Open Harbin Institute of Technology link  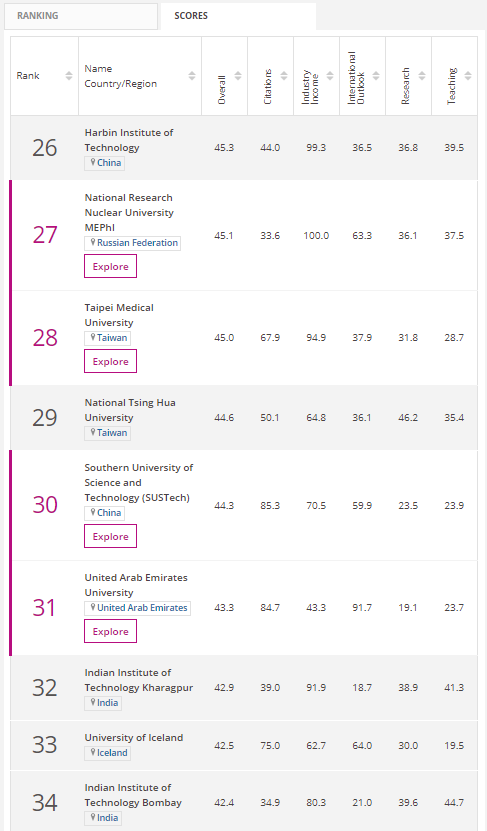(129, 140)
